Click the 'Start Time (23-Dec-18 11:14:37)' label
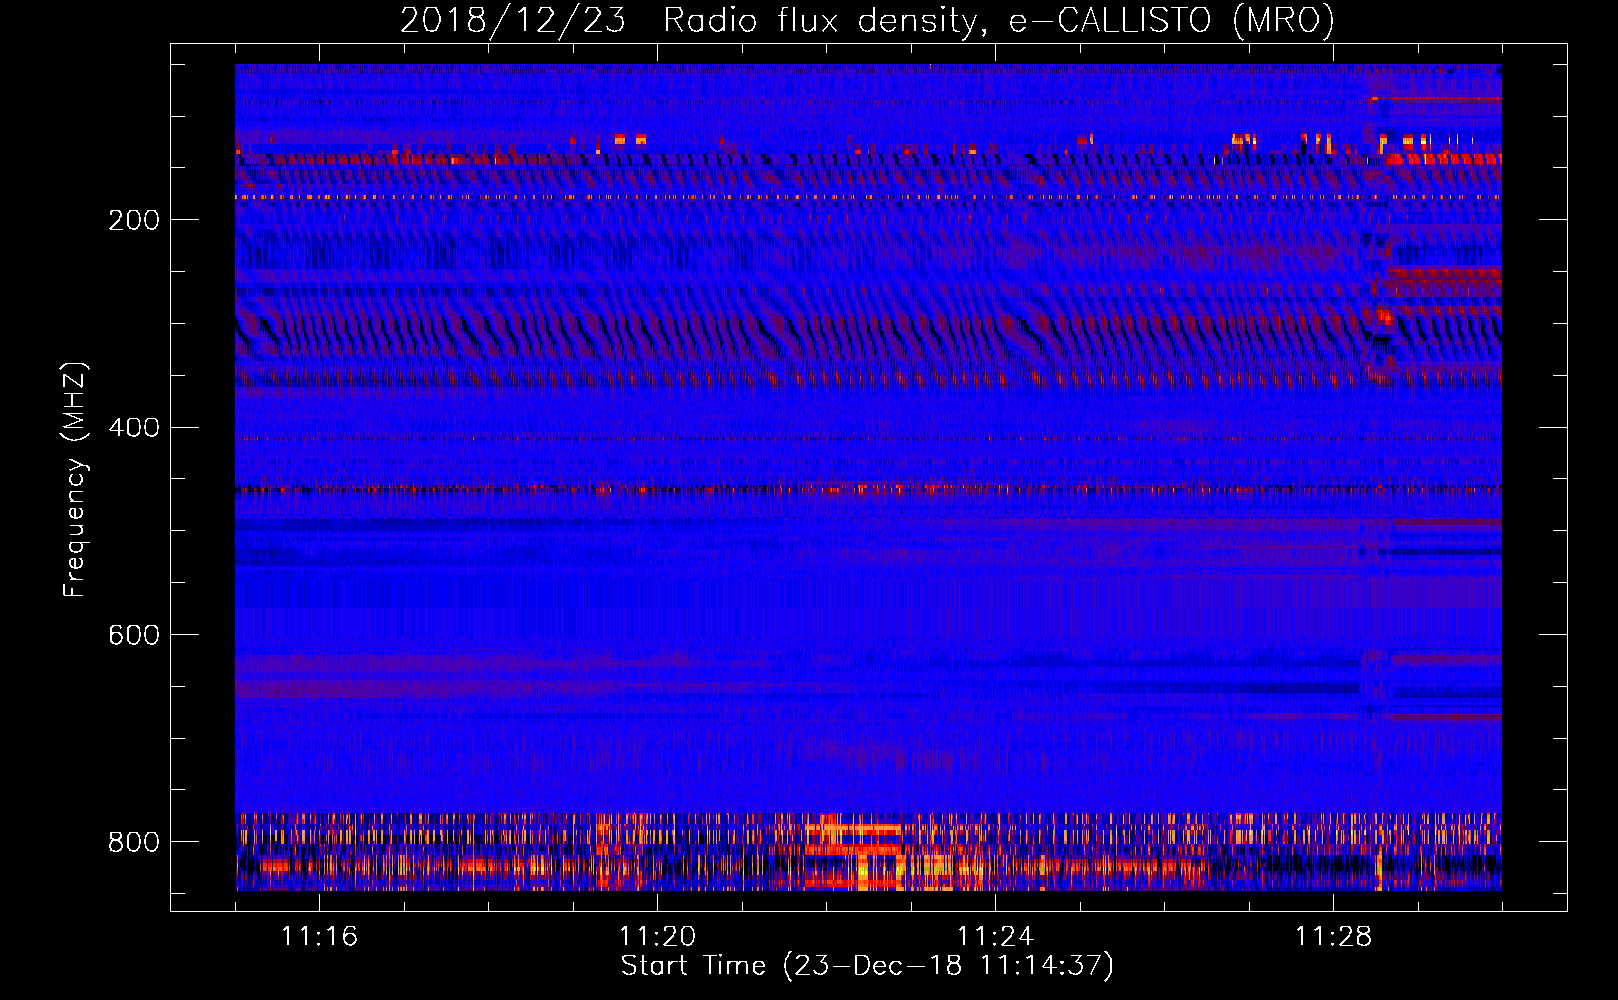 click(x=867, y=966)
